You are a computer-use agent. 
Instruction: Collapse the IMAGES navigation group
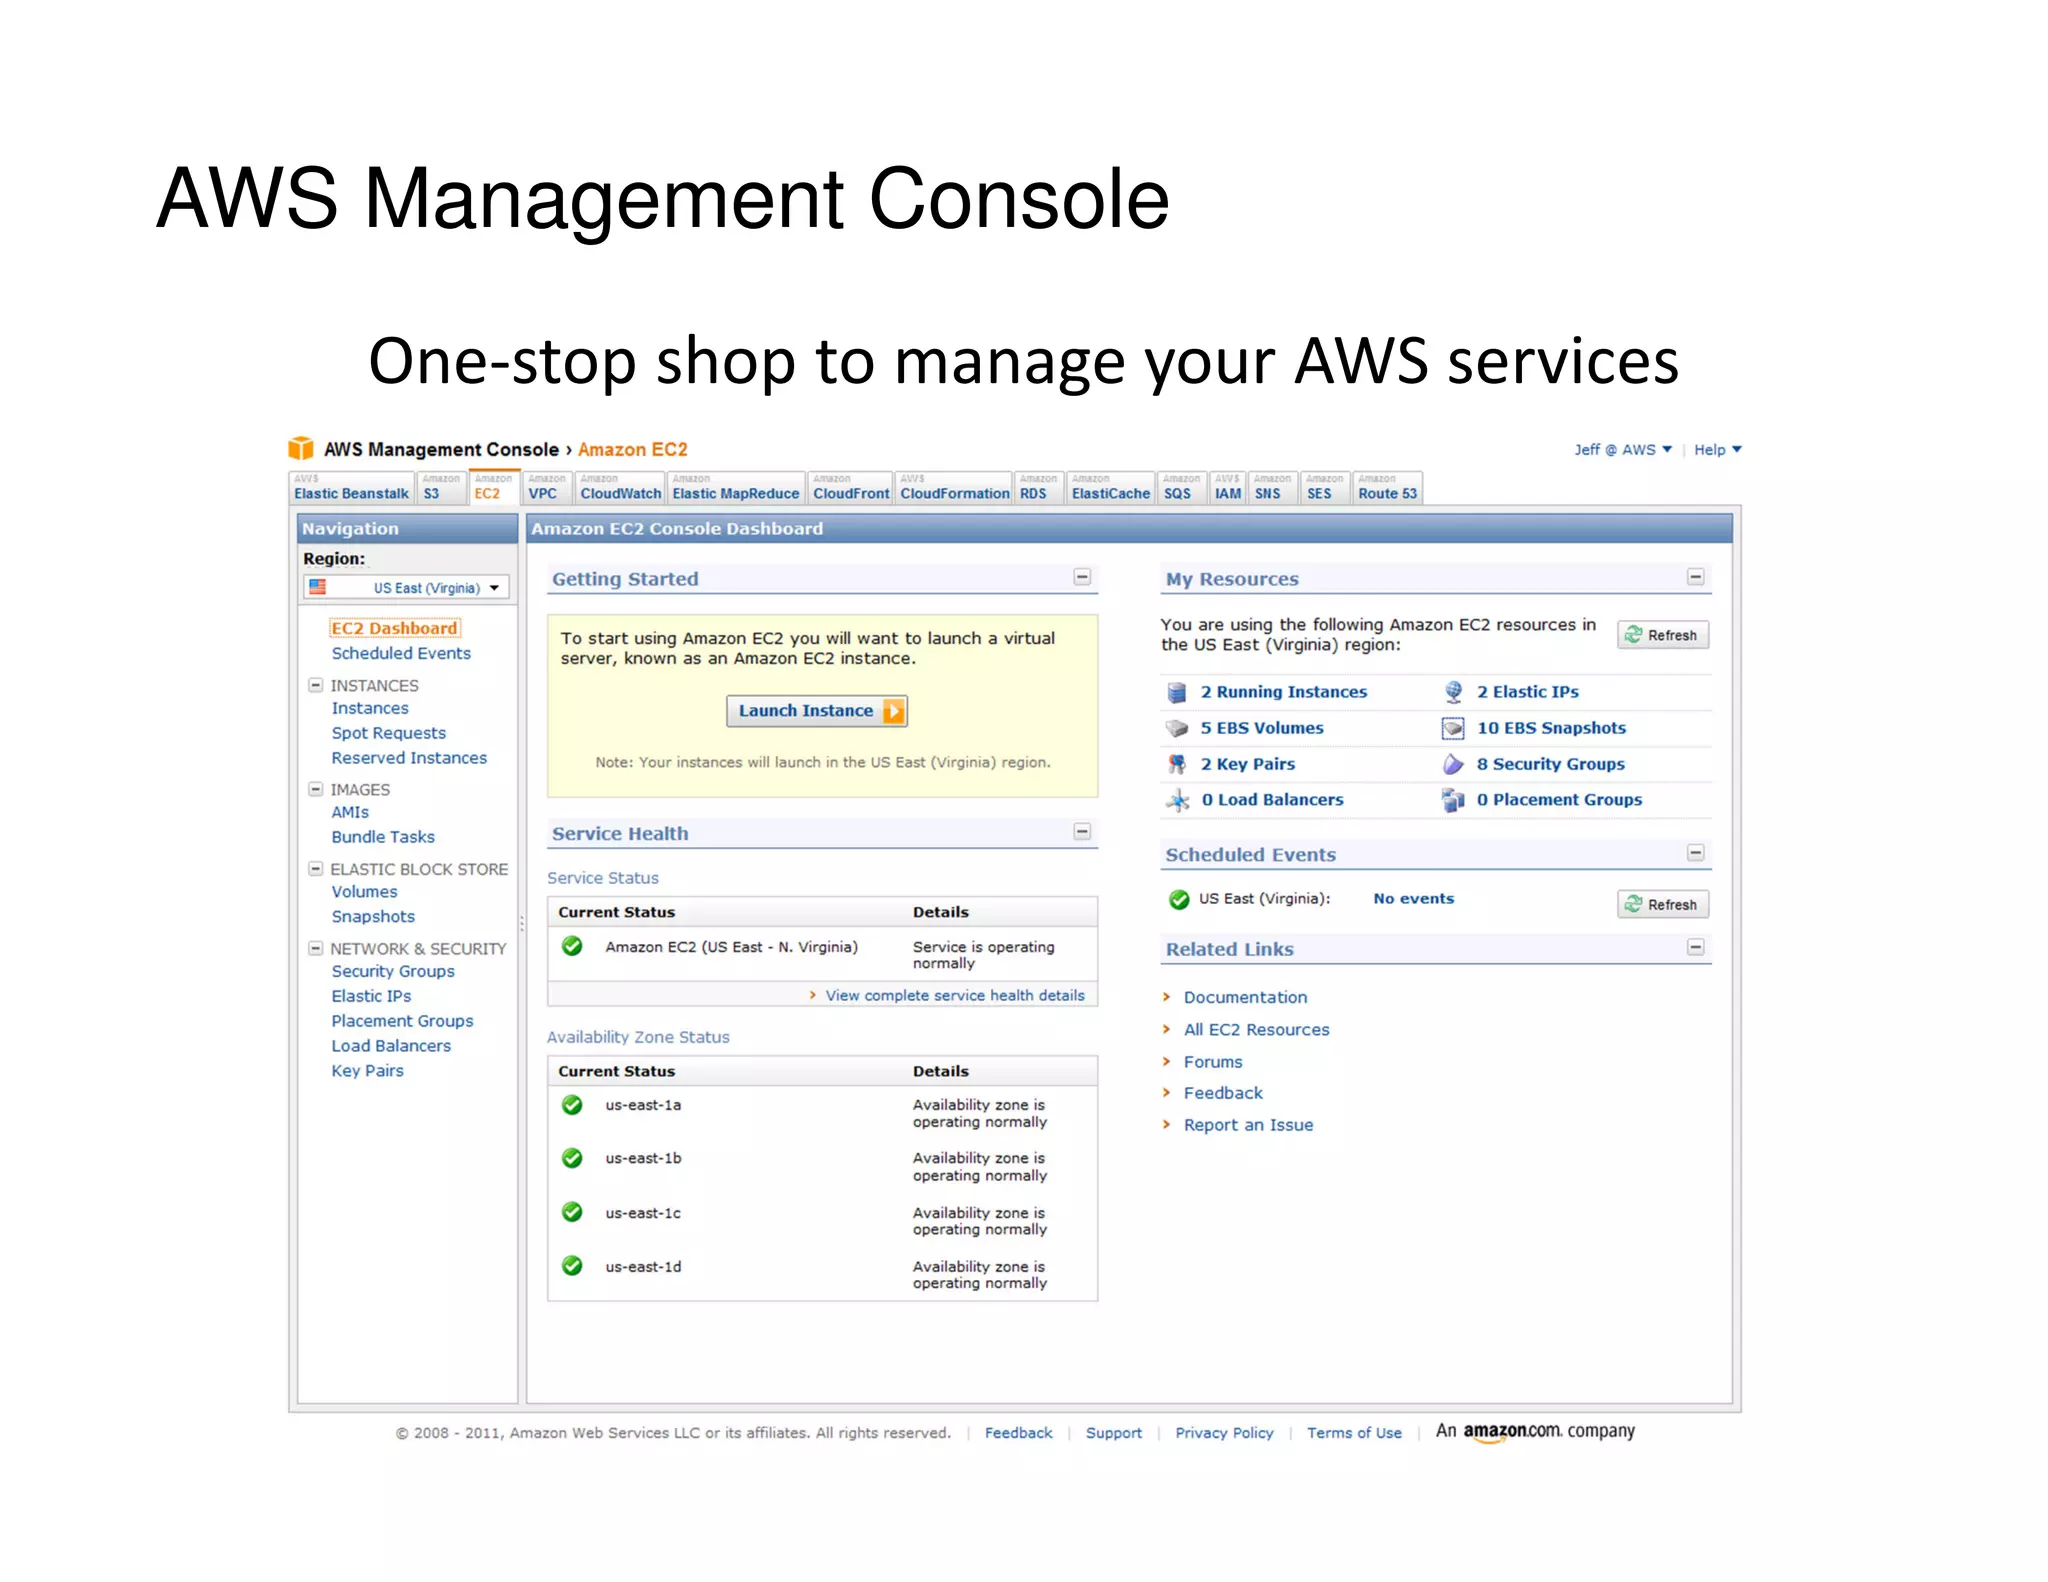coord(316,789)
